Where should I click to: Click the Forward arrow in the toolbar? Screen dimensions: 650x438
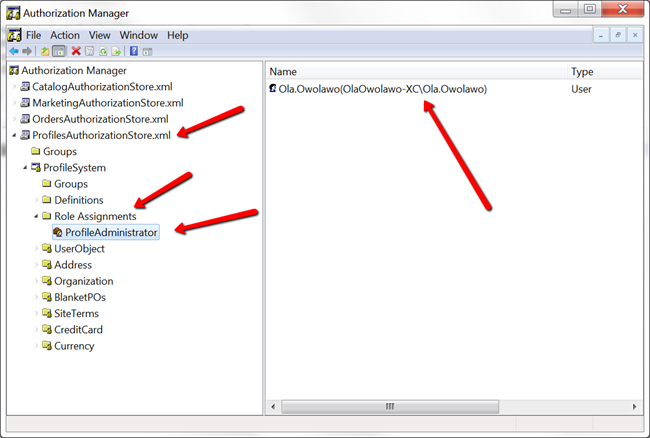point(27,51)
